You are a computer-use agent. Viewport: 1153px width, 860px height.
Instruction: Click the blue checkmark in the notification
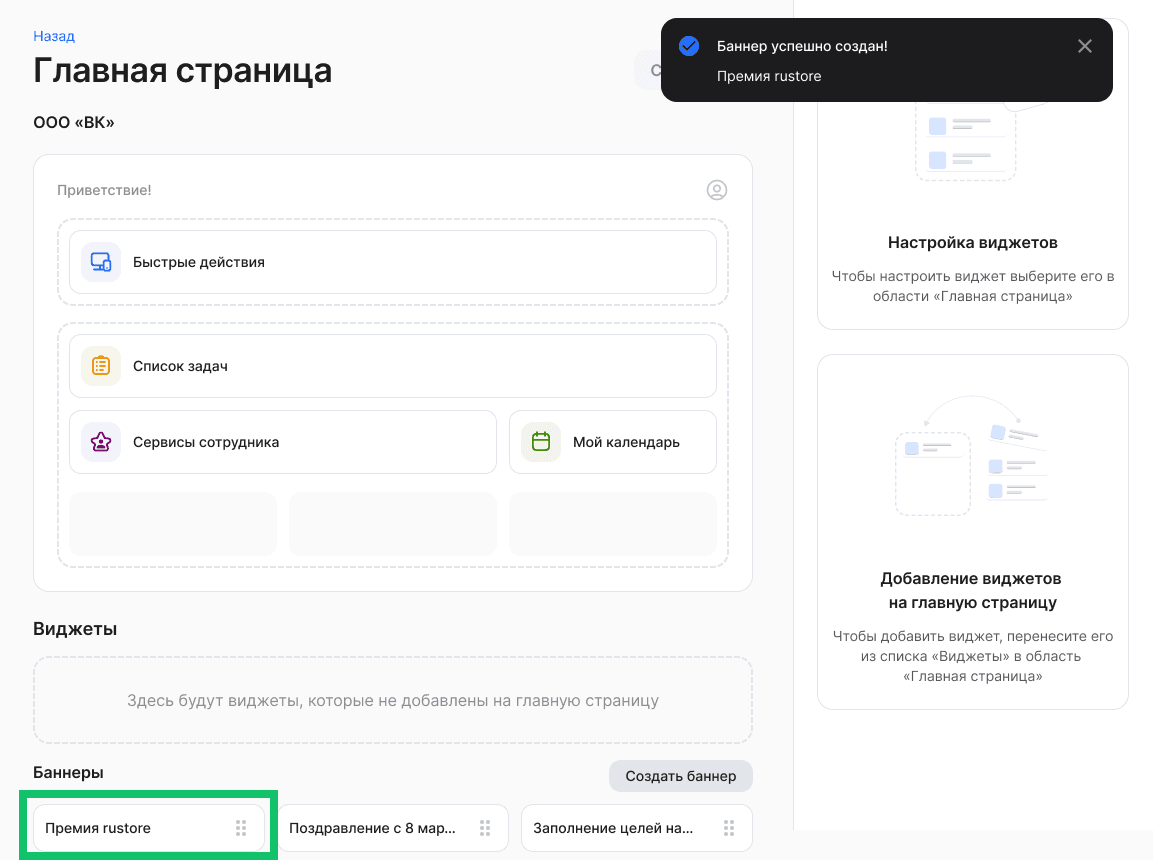coord(689,45)
